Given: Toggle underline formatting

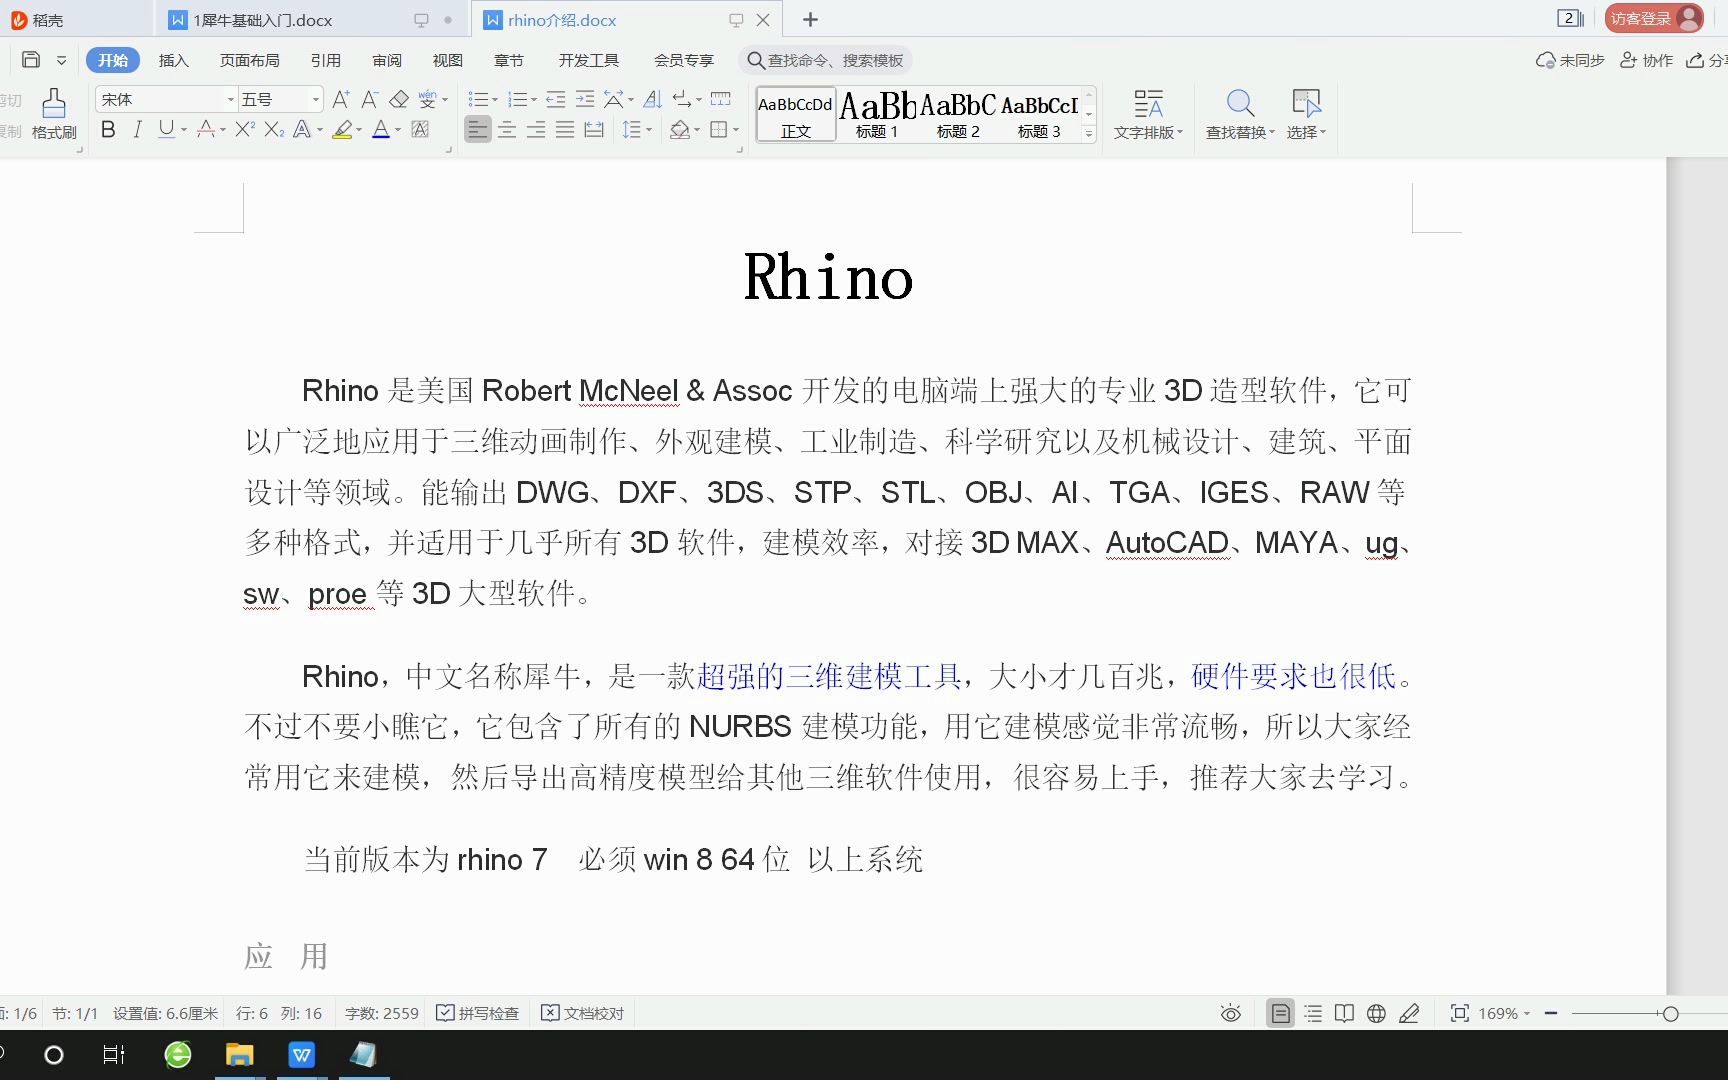Looking at the screenshot, I should tap(166, 129).
